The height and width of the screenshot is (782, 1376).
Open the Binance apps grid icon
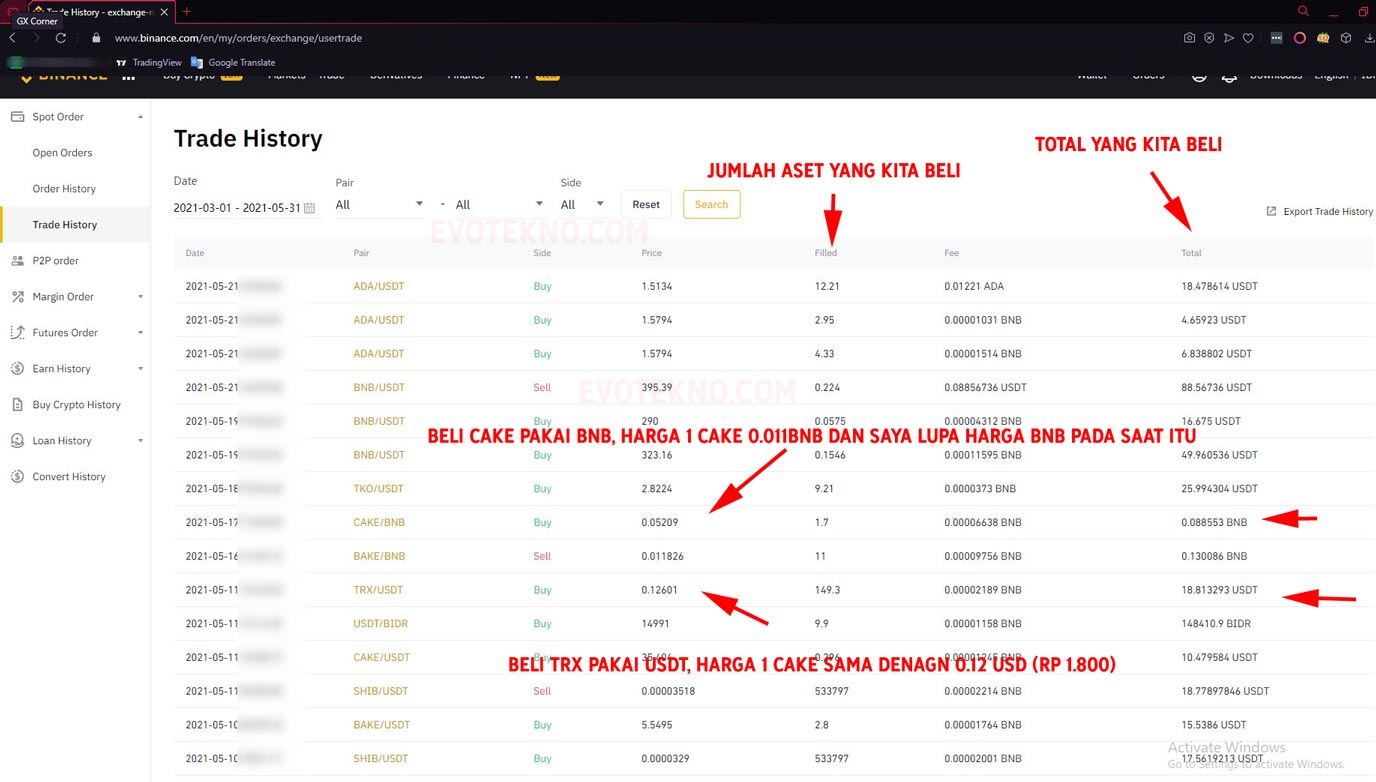pyautogui.click(x=129, y=76)
